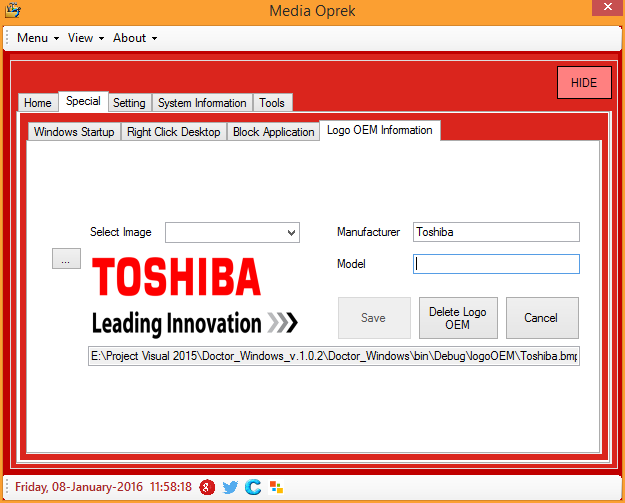Open the About dropdown menu
Image resolution: width=625 pixels, height=503 pixels.
click(135, 38)
